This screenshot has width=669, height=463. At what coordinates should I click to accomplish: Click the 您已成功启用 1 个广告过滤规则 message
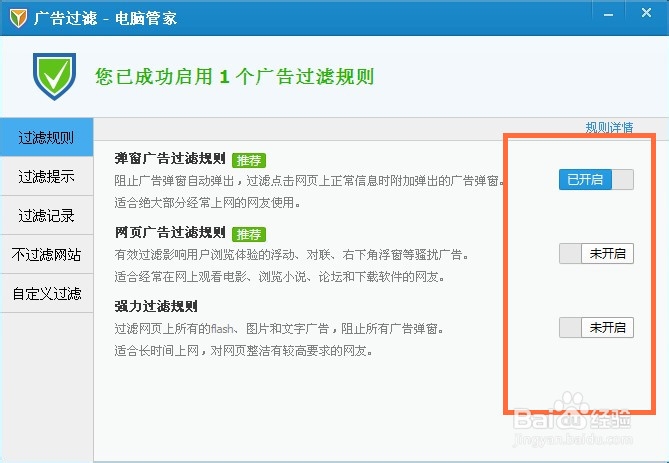pyautogui.click(x=234, y=77)
